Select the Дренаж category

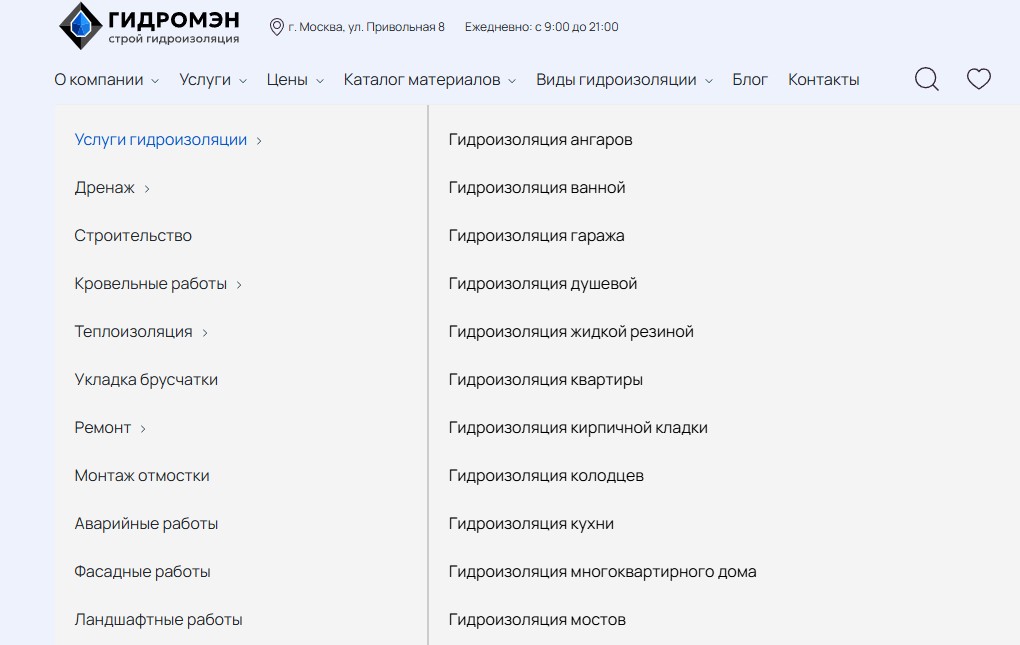(x=104, y=188)
